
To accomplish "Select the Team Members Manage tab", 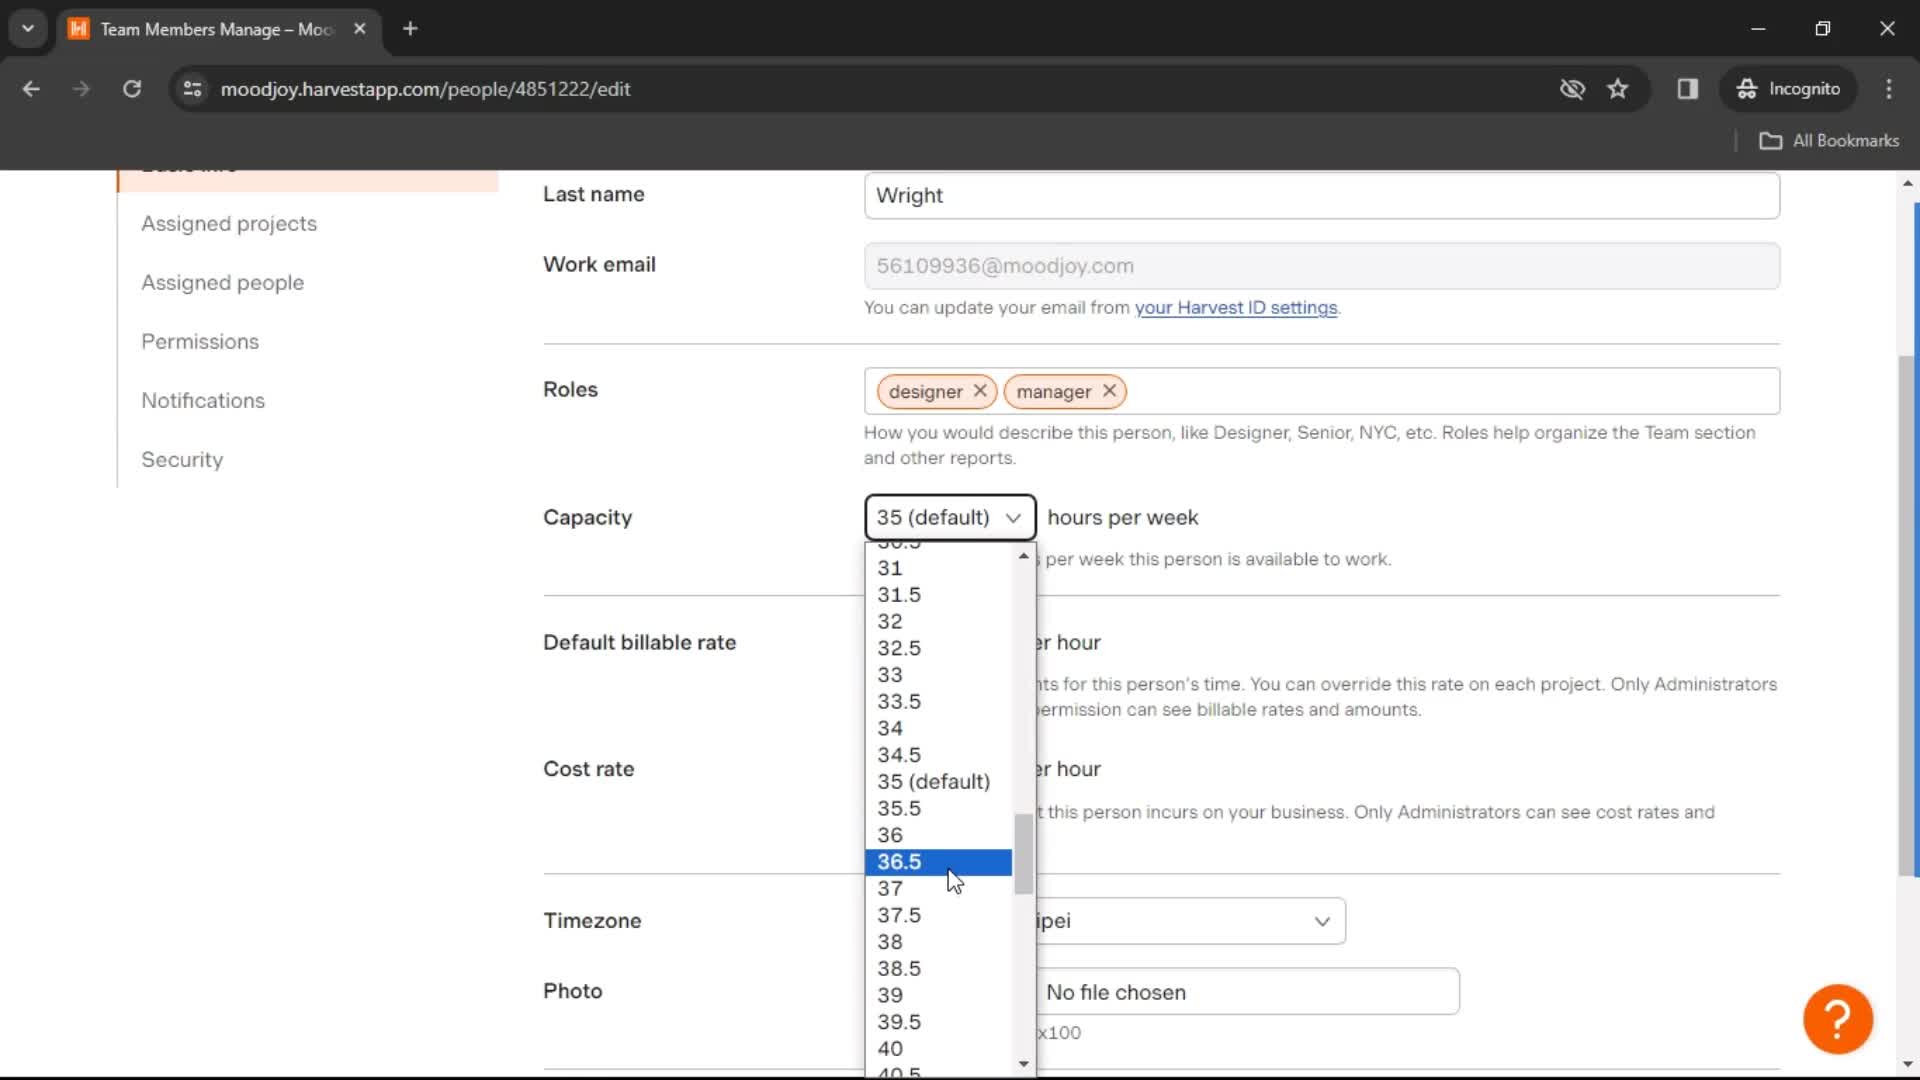I will pyautogui.click(x=216, y=29).
